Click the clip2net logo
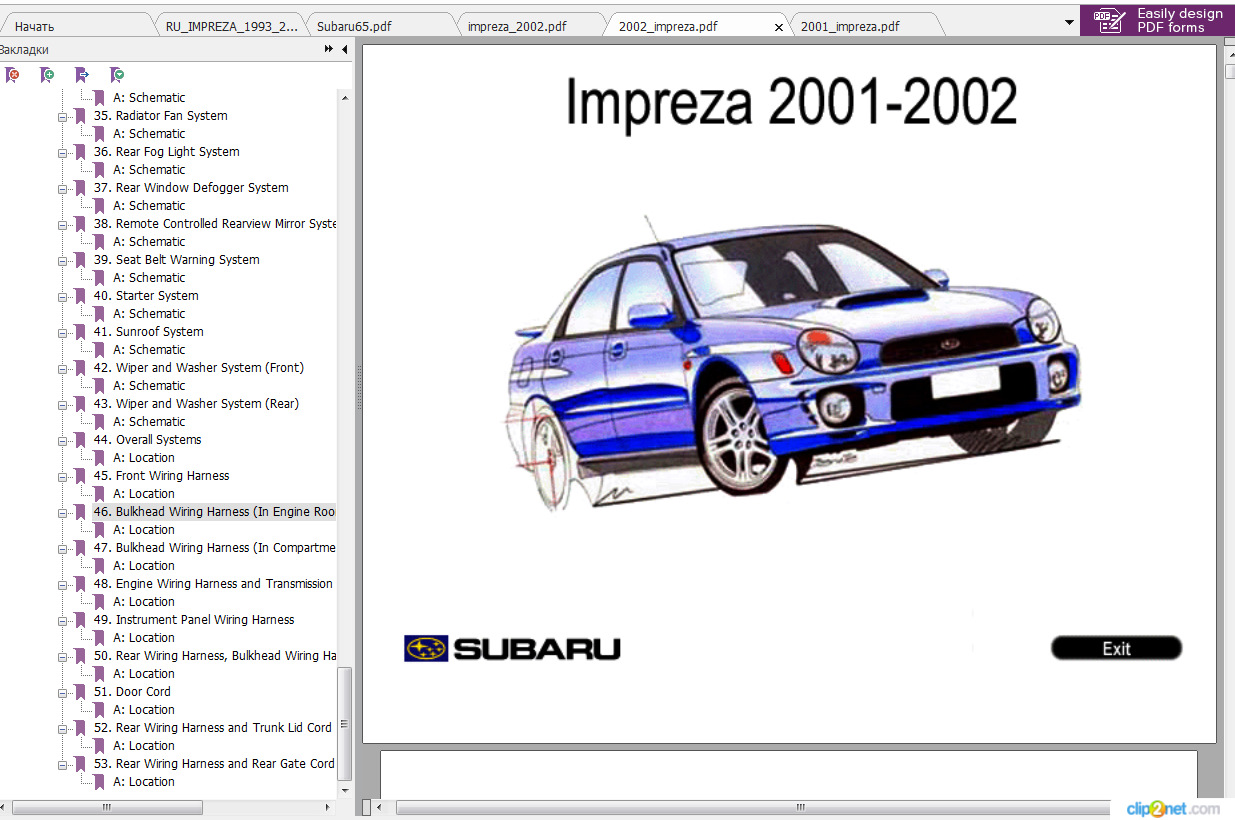The image size is (1235, 820). 1173,808
